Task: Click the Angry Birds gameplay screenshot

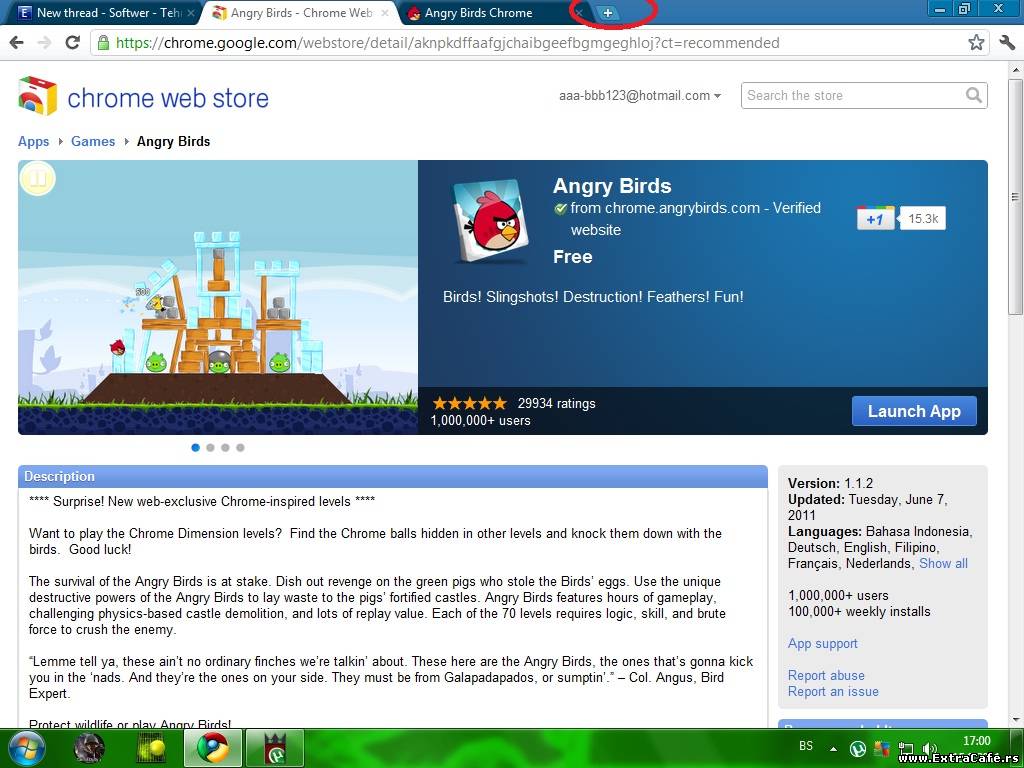Action: 218,297
